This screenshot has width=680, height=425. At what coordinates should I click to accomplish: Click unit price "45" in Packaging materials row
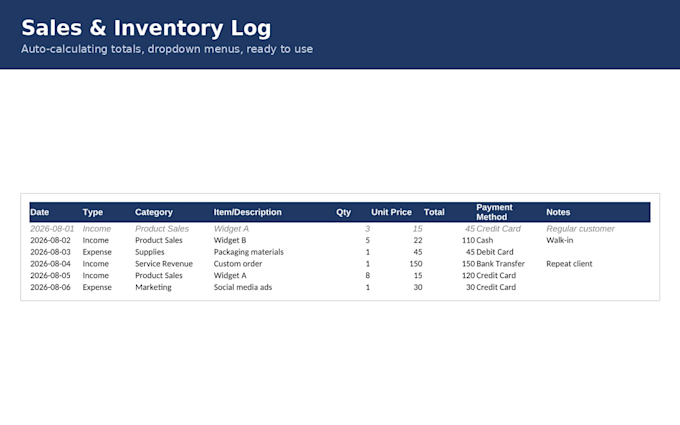418,252
